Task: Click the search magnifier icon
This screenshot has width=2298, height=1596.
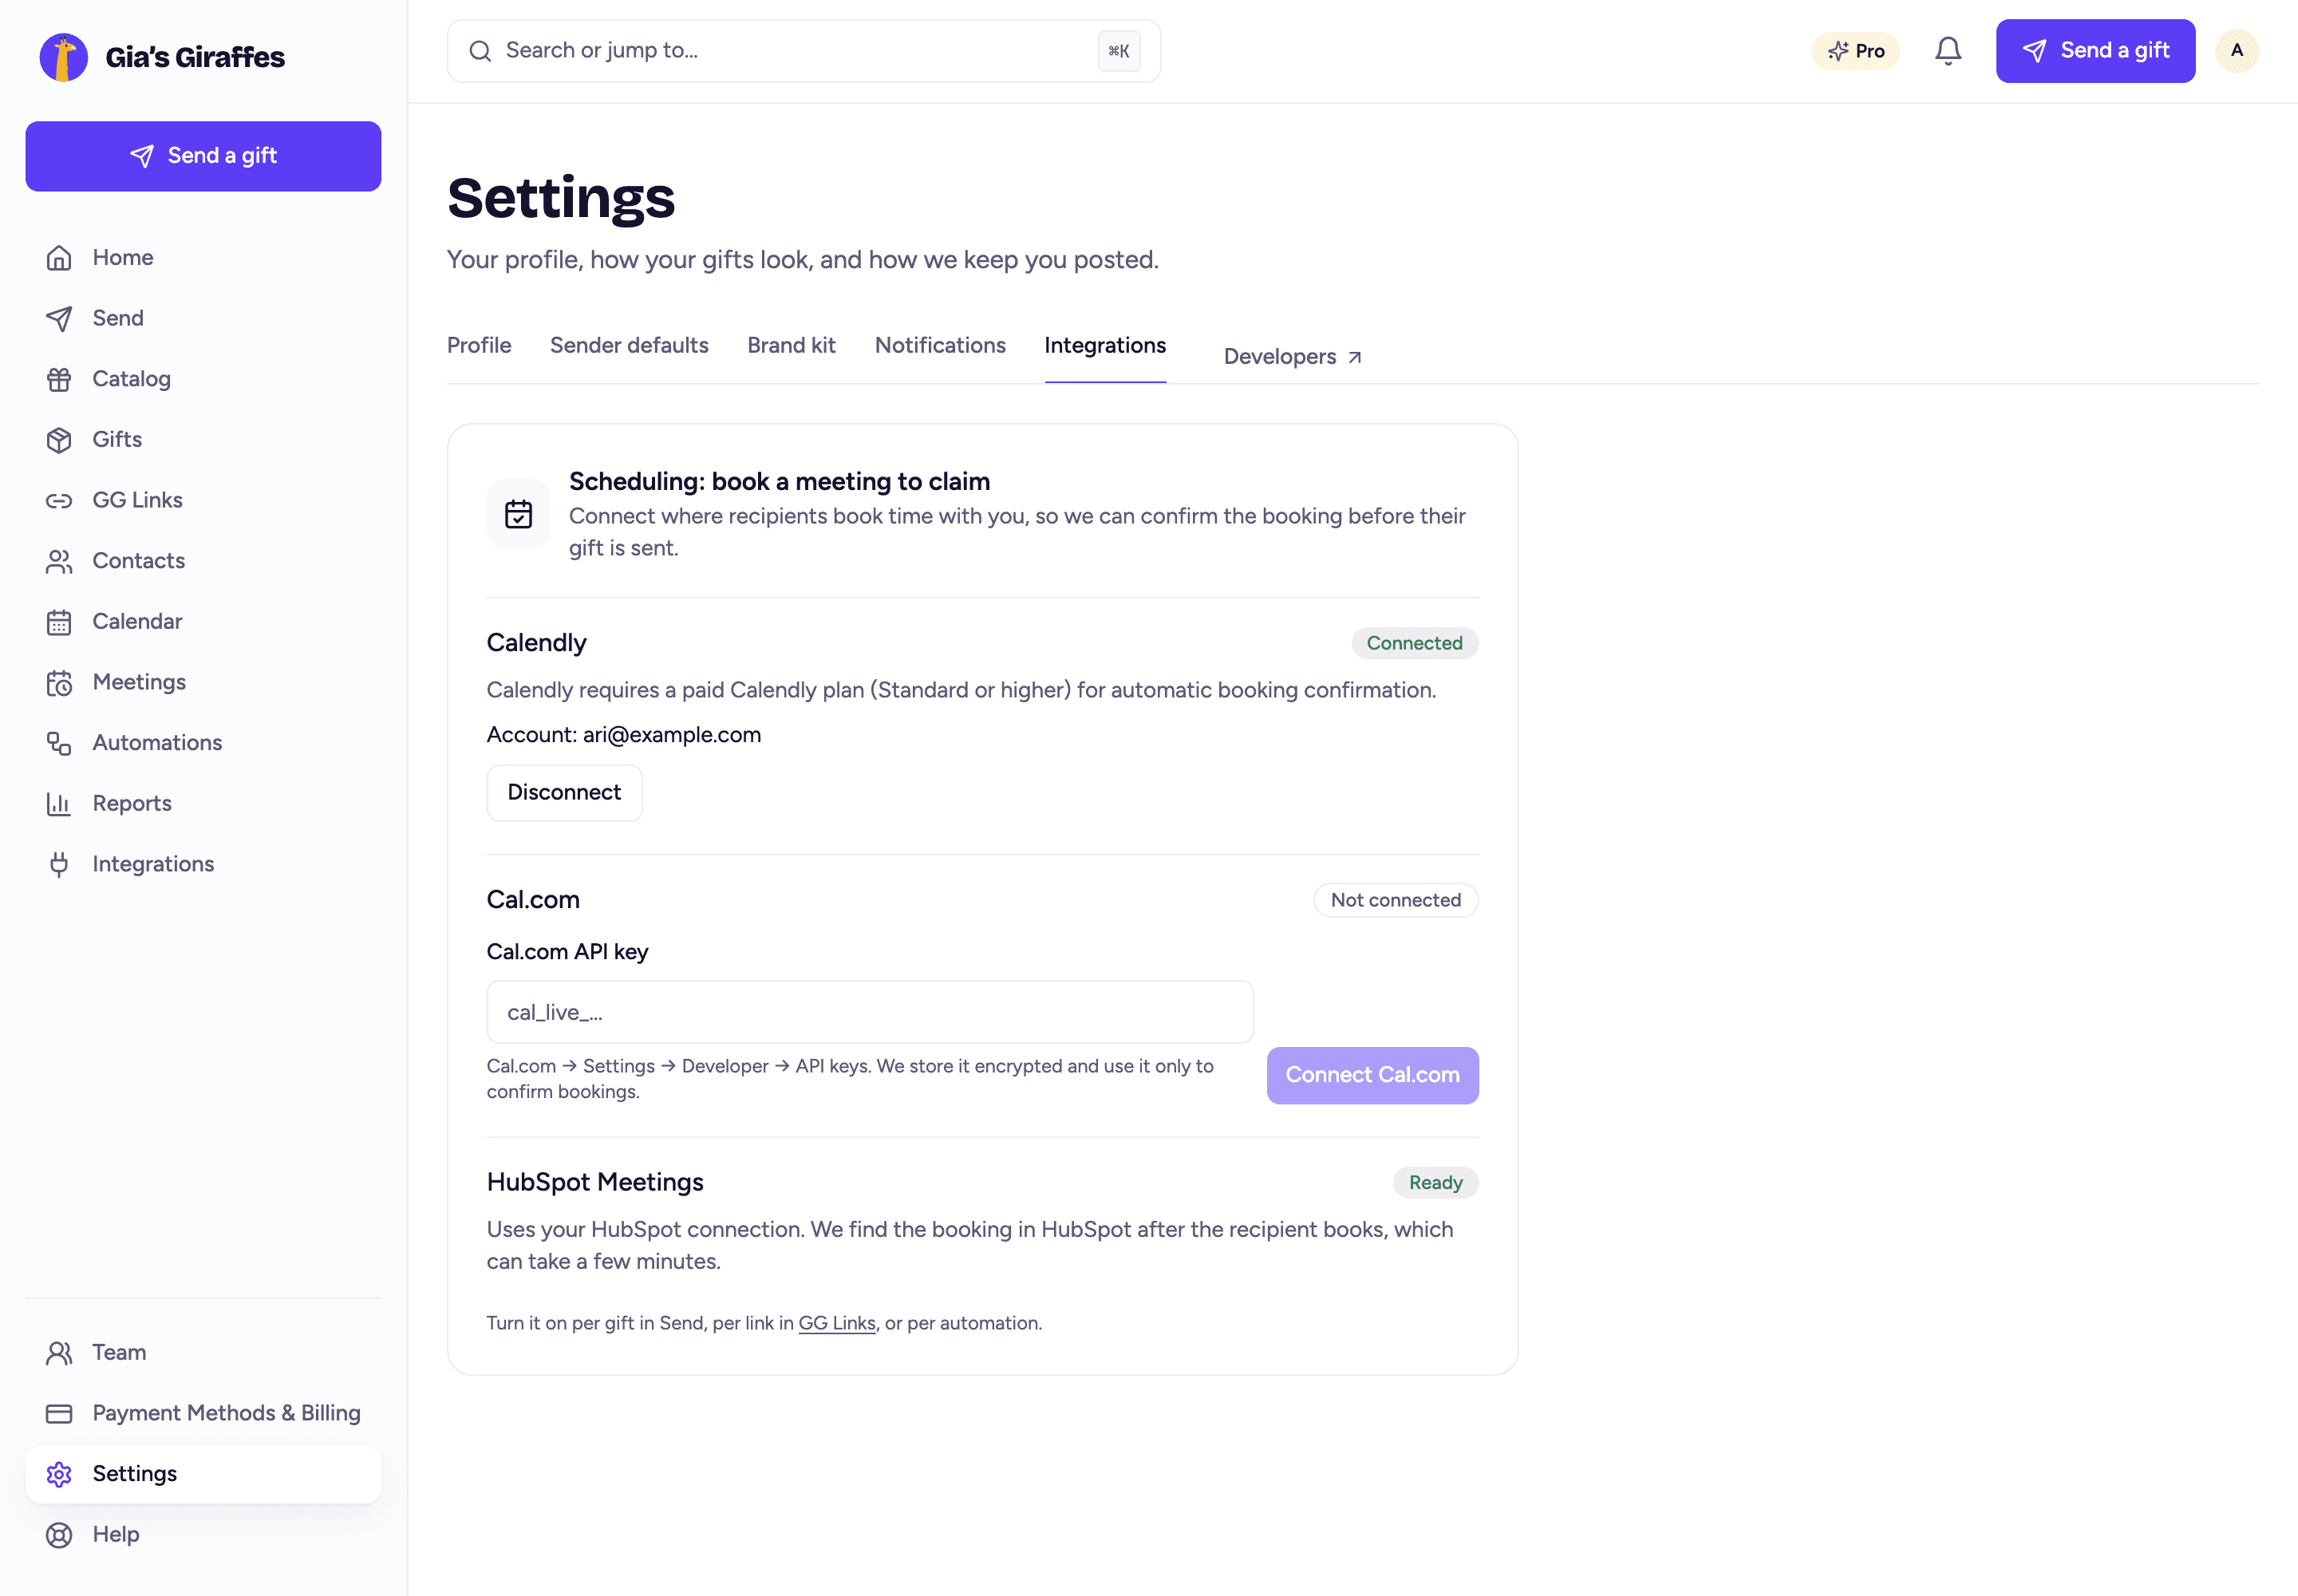Action: (x=480, y=51)
